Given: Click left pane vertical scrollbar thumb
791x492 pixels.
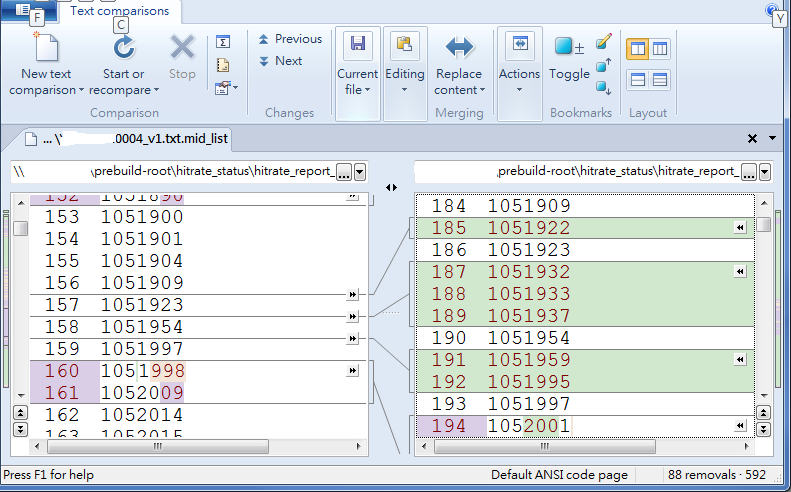Looking at the screenshot, I should (20, 229).
